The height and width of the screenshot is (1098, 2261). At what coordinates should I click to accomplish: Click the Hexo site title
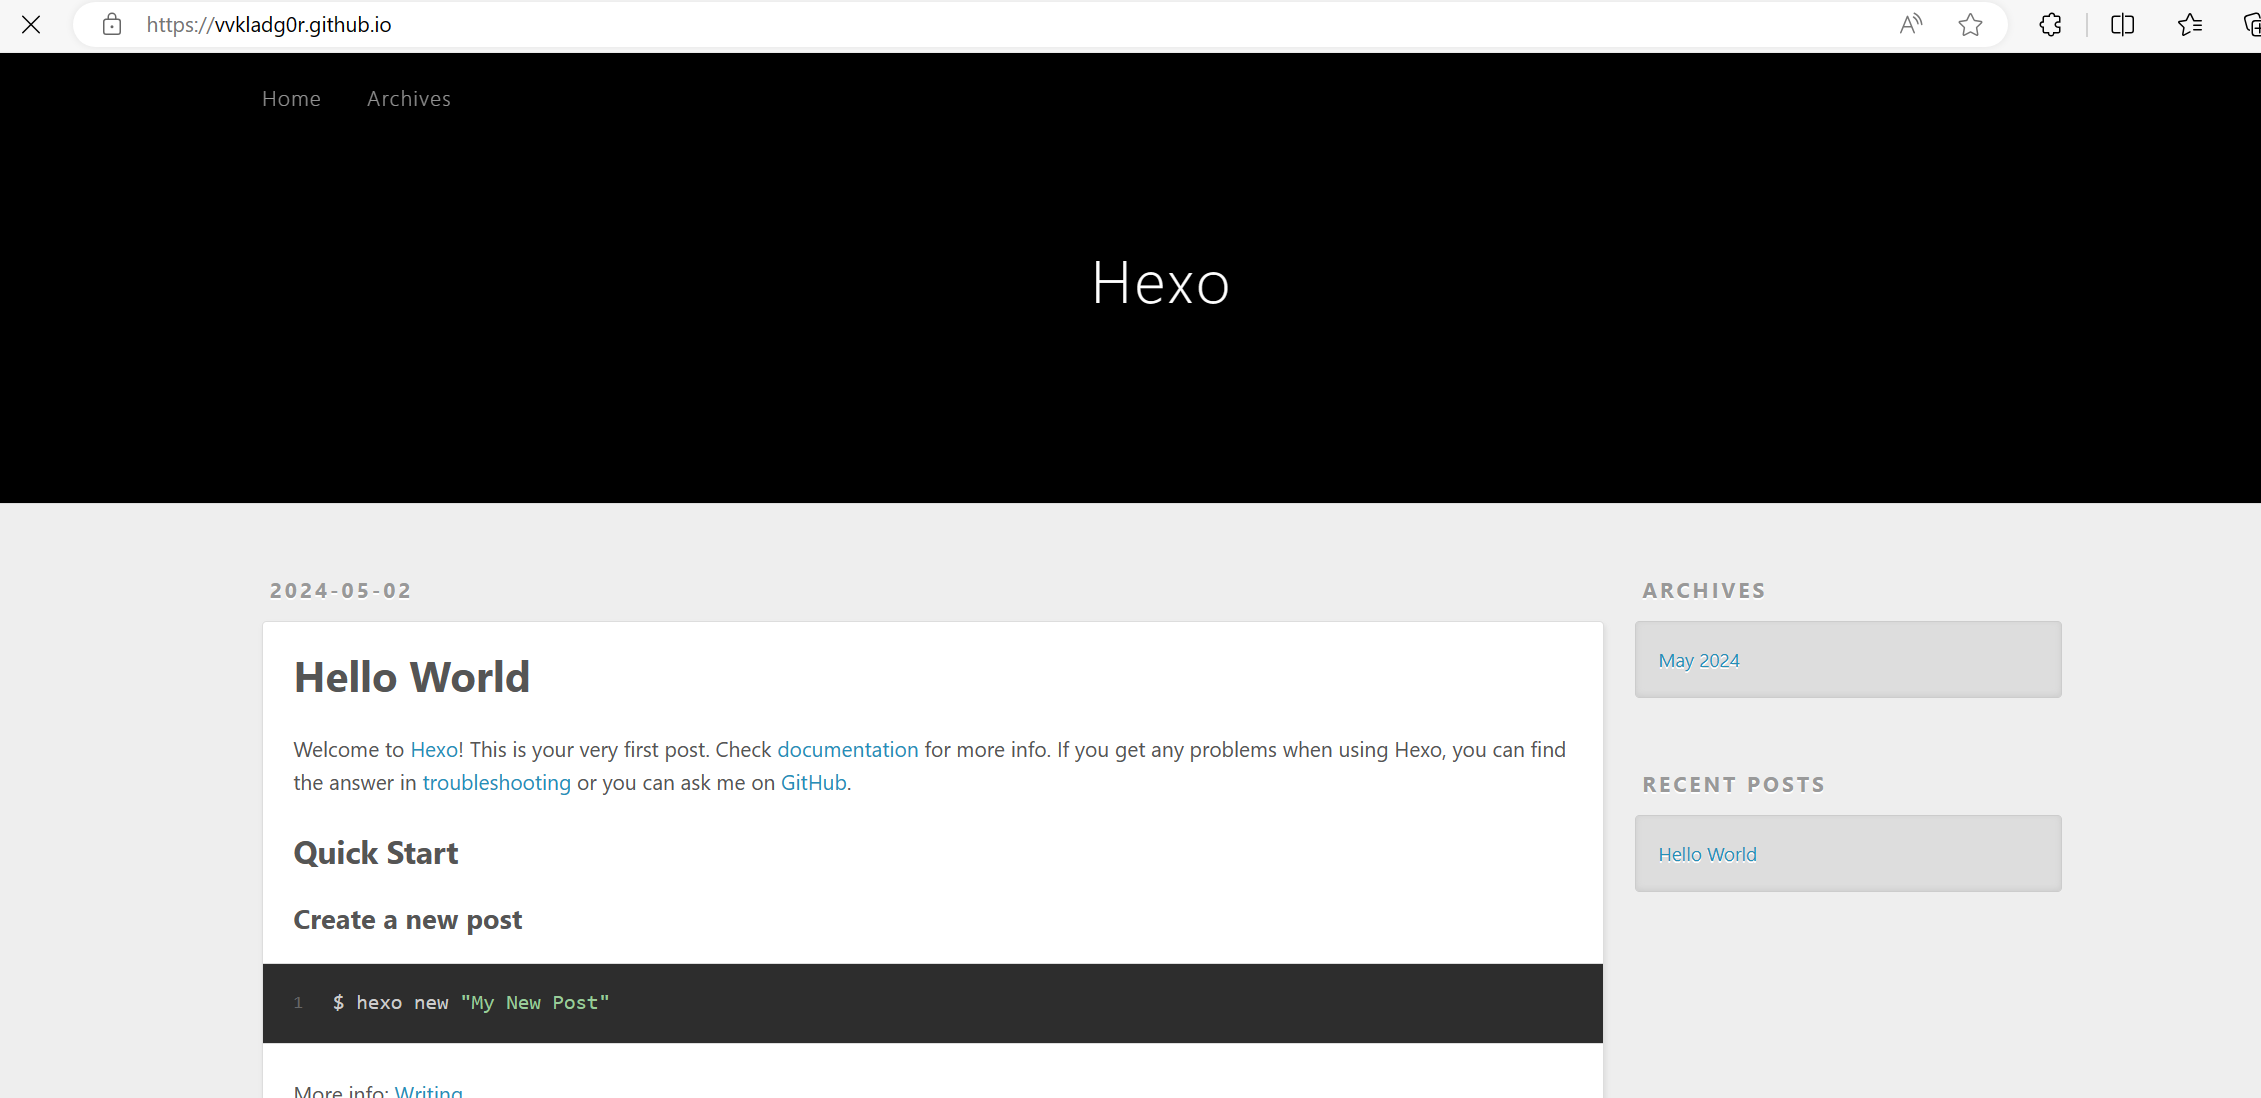point(1160,283)
